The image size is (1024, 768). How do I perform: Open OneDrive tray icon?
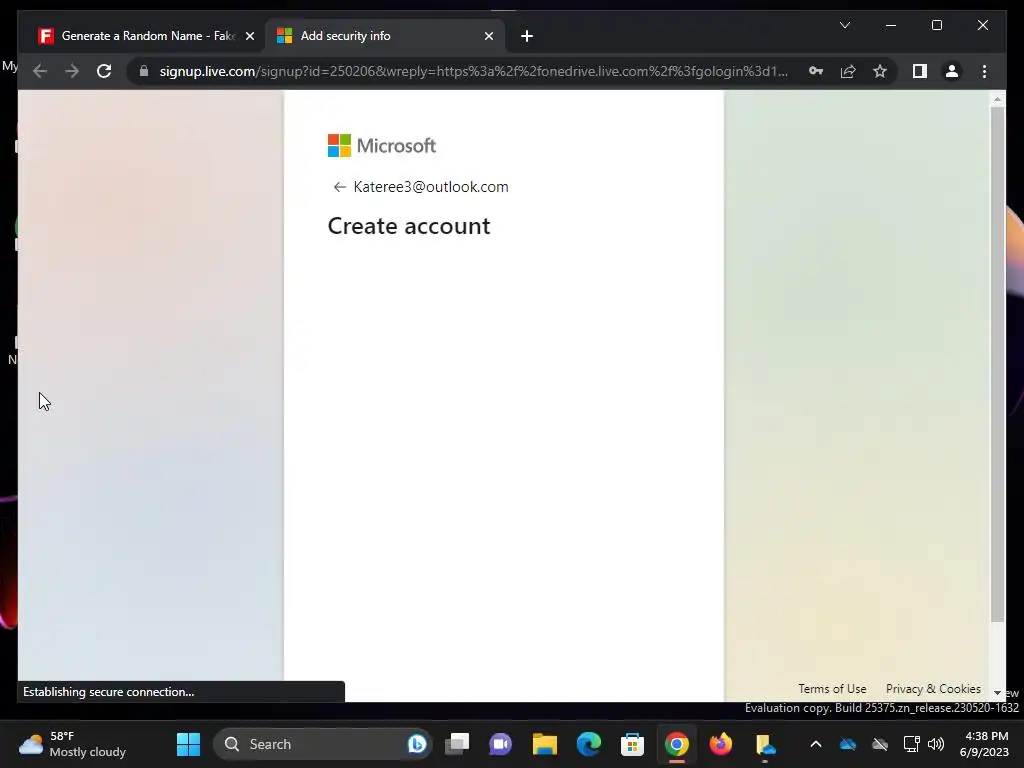tap(848, 744)
